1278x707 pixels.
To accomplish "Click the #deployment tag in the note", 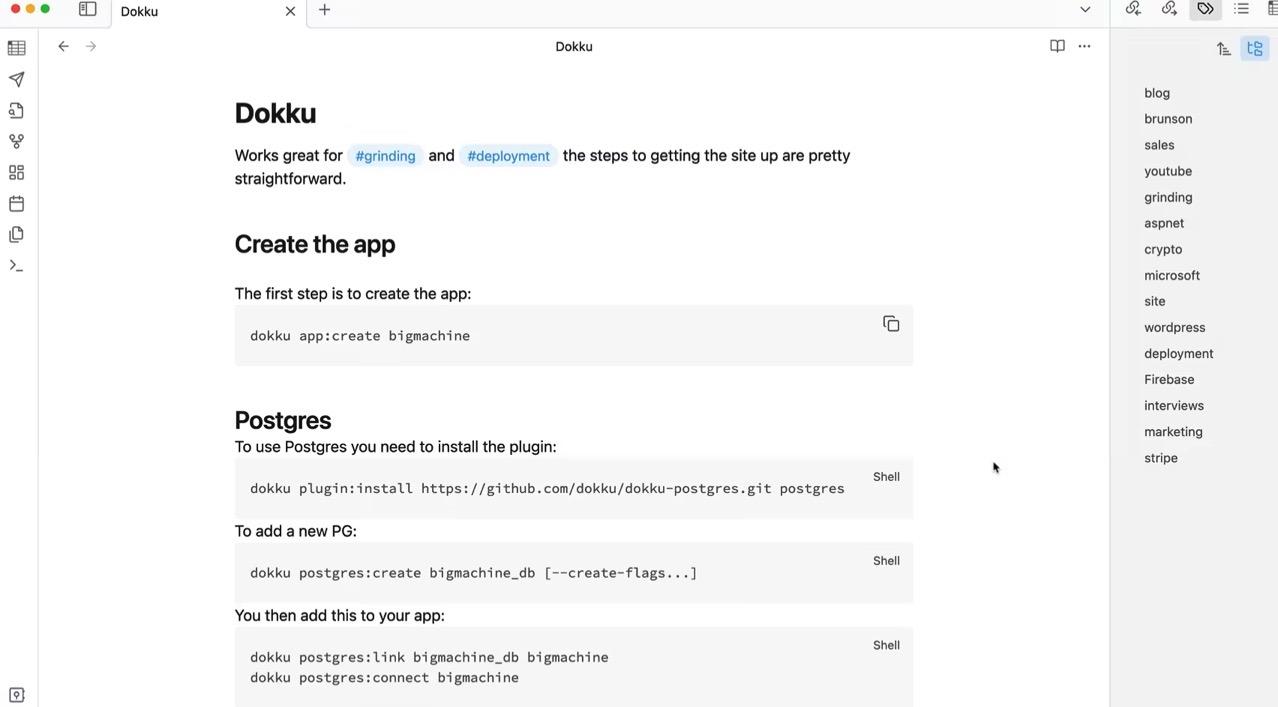I will 508,156.
